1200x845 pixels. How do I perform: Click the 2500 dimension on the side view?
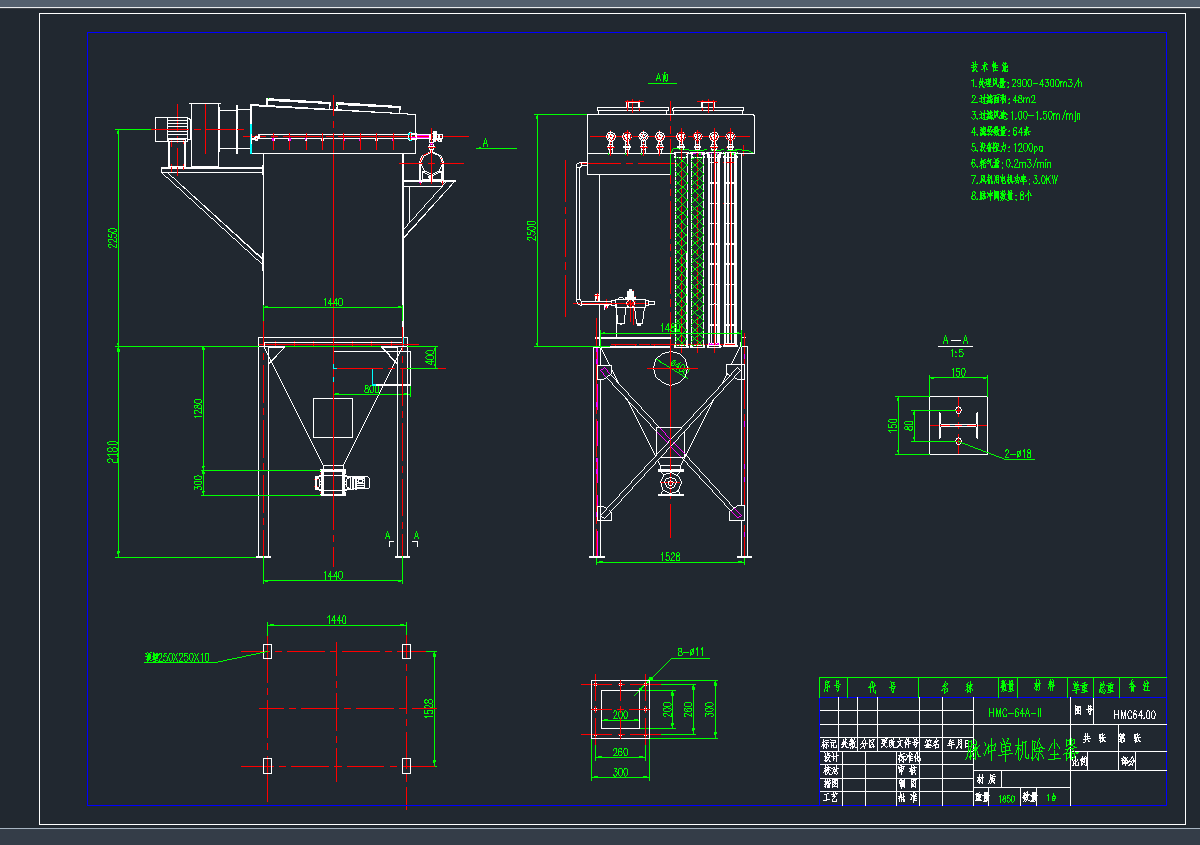tap(533, 230)
